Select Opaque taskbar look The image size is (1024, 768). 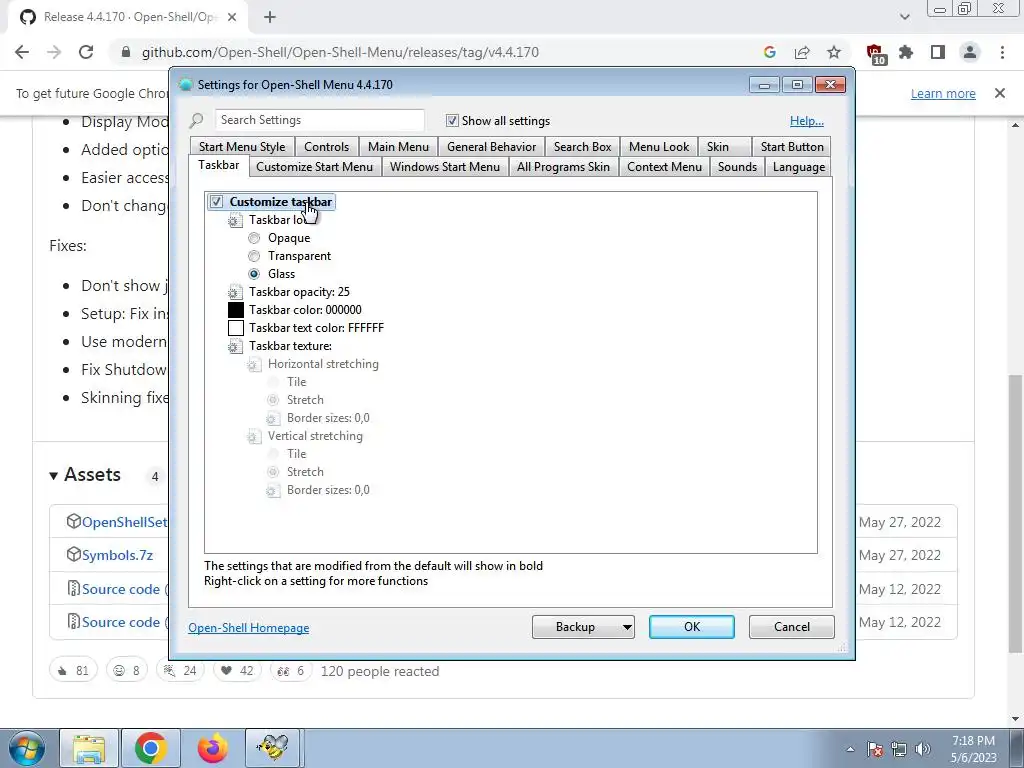[254, 238]
